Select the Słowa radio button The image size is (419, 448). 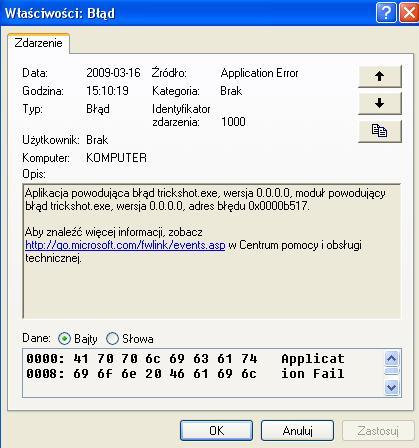pyautogui.click(x=112, y=339)
